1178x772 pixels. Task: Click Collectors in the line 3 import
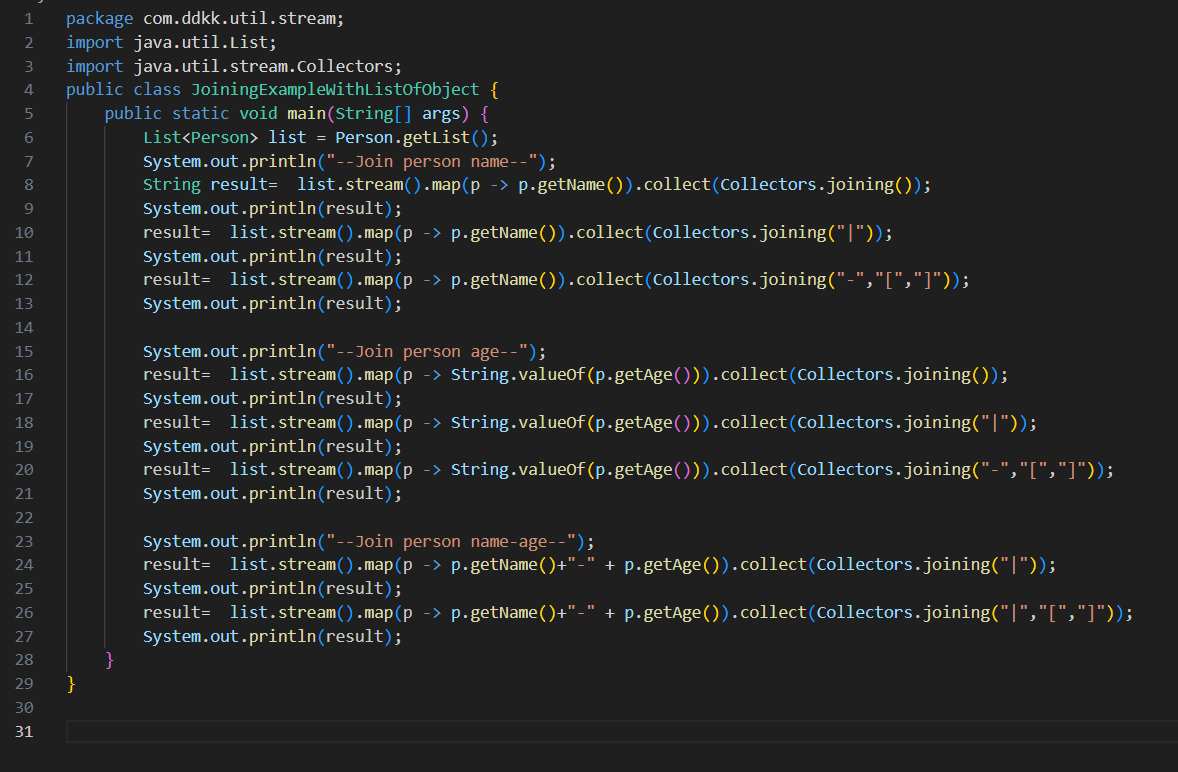point(348,66)
